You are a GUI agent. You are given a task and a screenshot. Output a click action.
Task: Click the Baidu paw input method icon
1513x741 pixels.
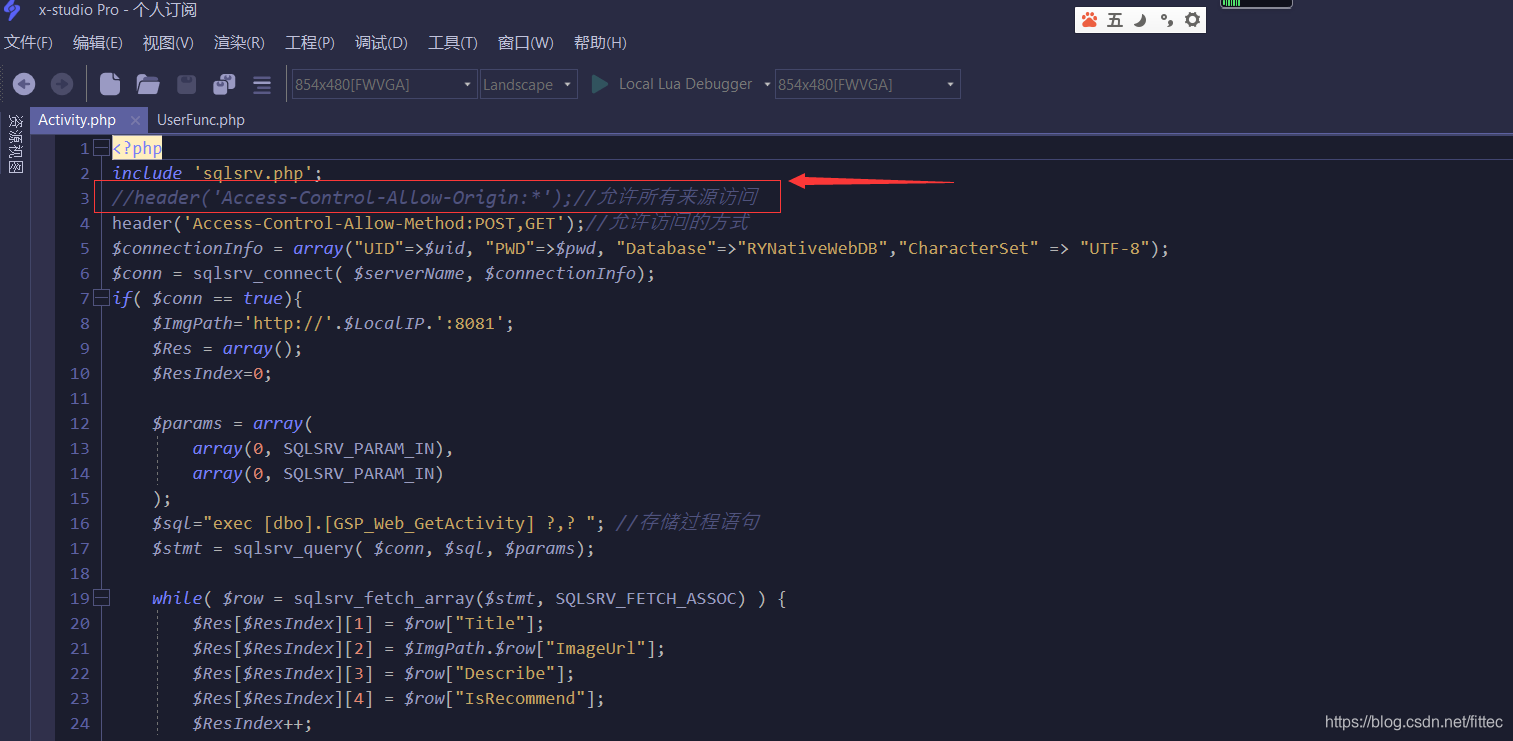point(1089,20)
